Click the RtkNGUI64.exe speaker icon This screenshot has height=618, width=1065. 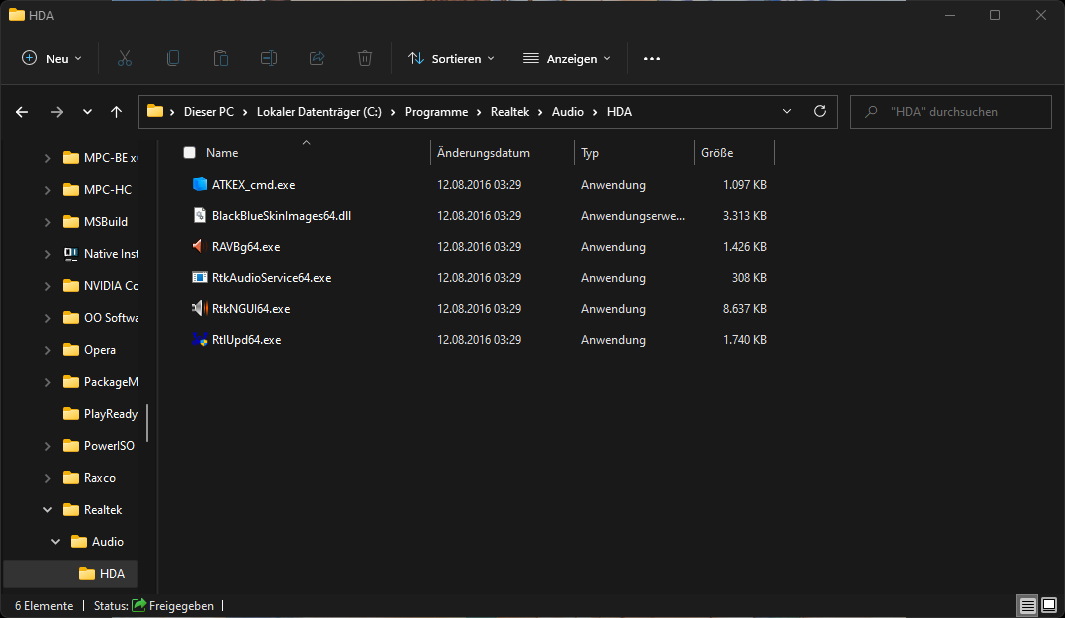click(x=200, y=308)
